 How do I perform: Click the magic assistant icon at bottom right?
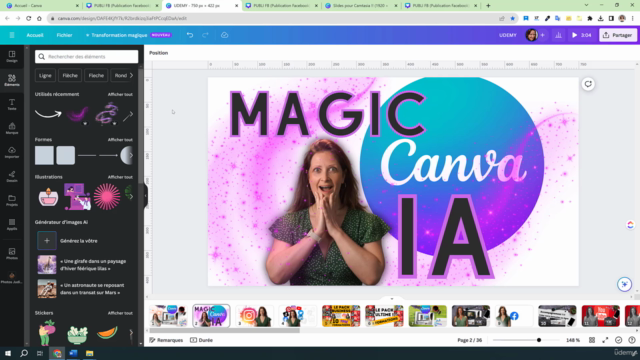(x=624, y=284)
